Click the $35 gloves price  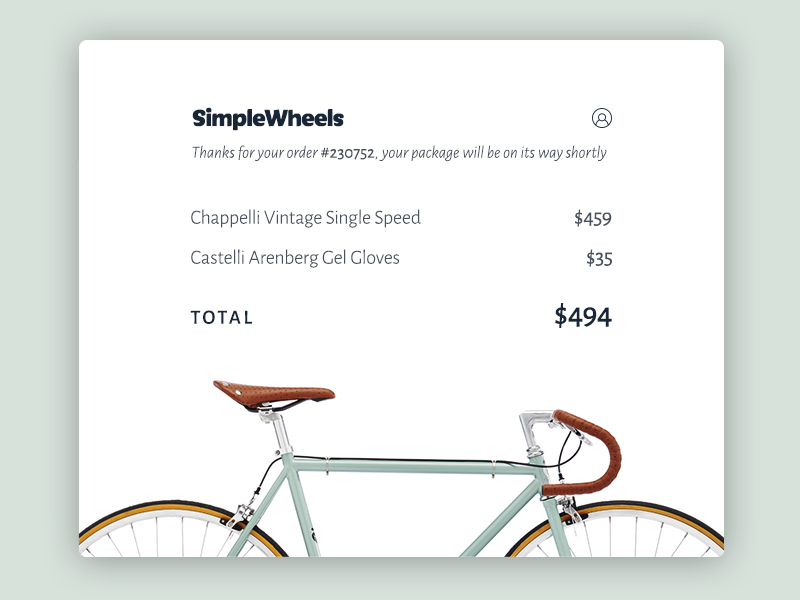pos(599,259)
